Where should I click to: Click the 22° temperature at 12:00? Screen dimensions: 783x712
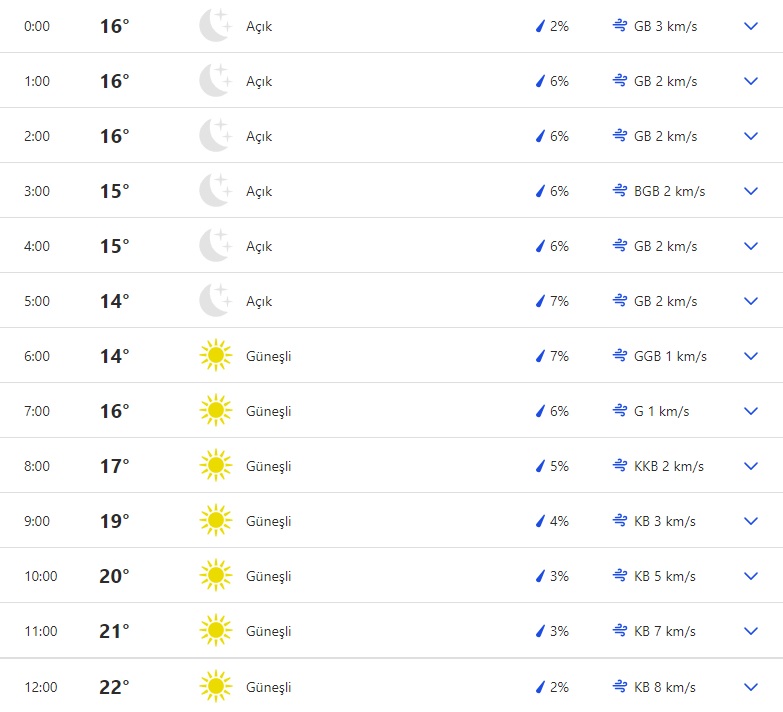[114, 687]
